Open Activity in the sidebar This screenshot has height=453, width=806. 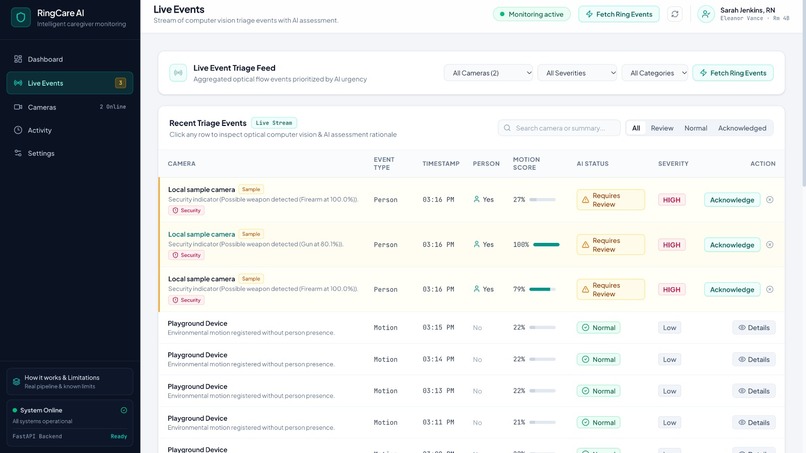(x=70, y=130)
